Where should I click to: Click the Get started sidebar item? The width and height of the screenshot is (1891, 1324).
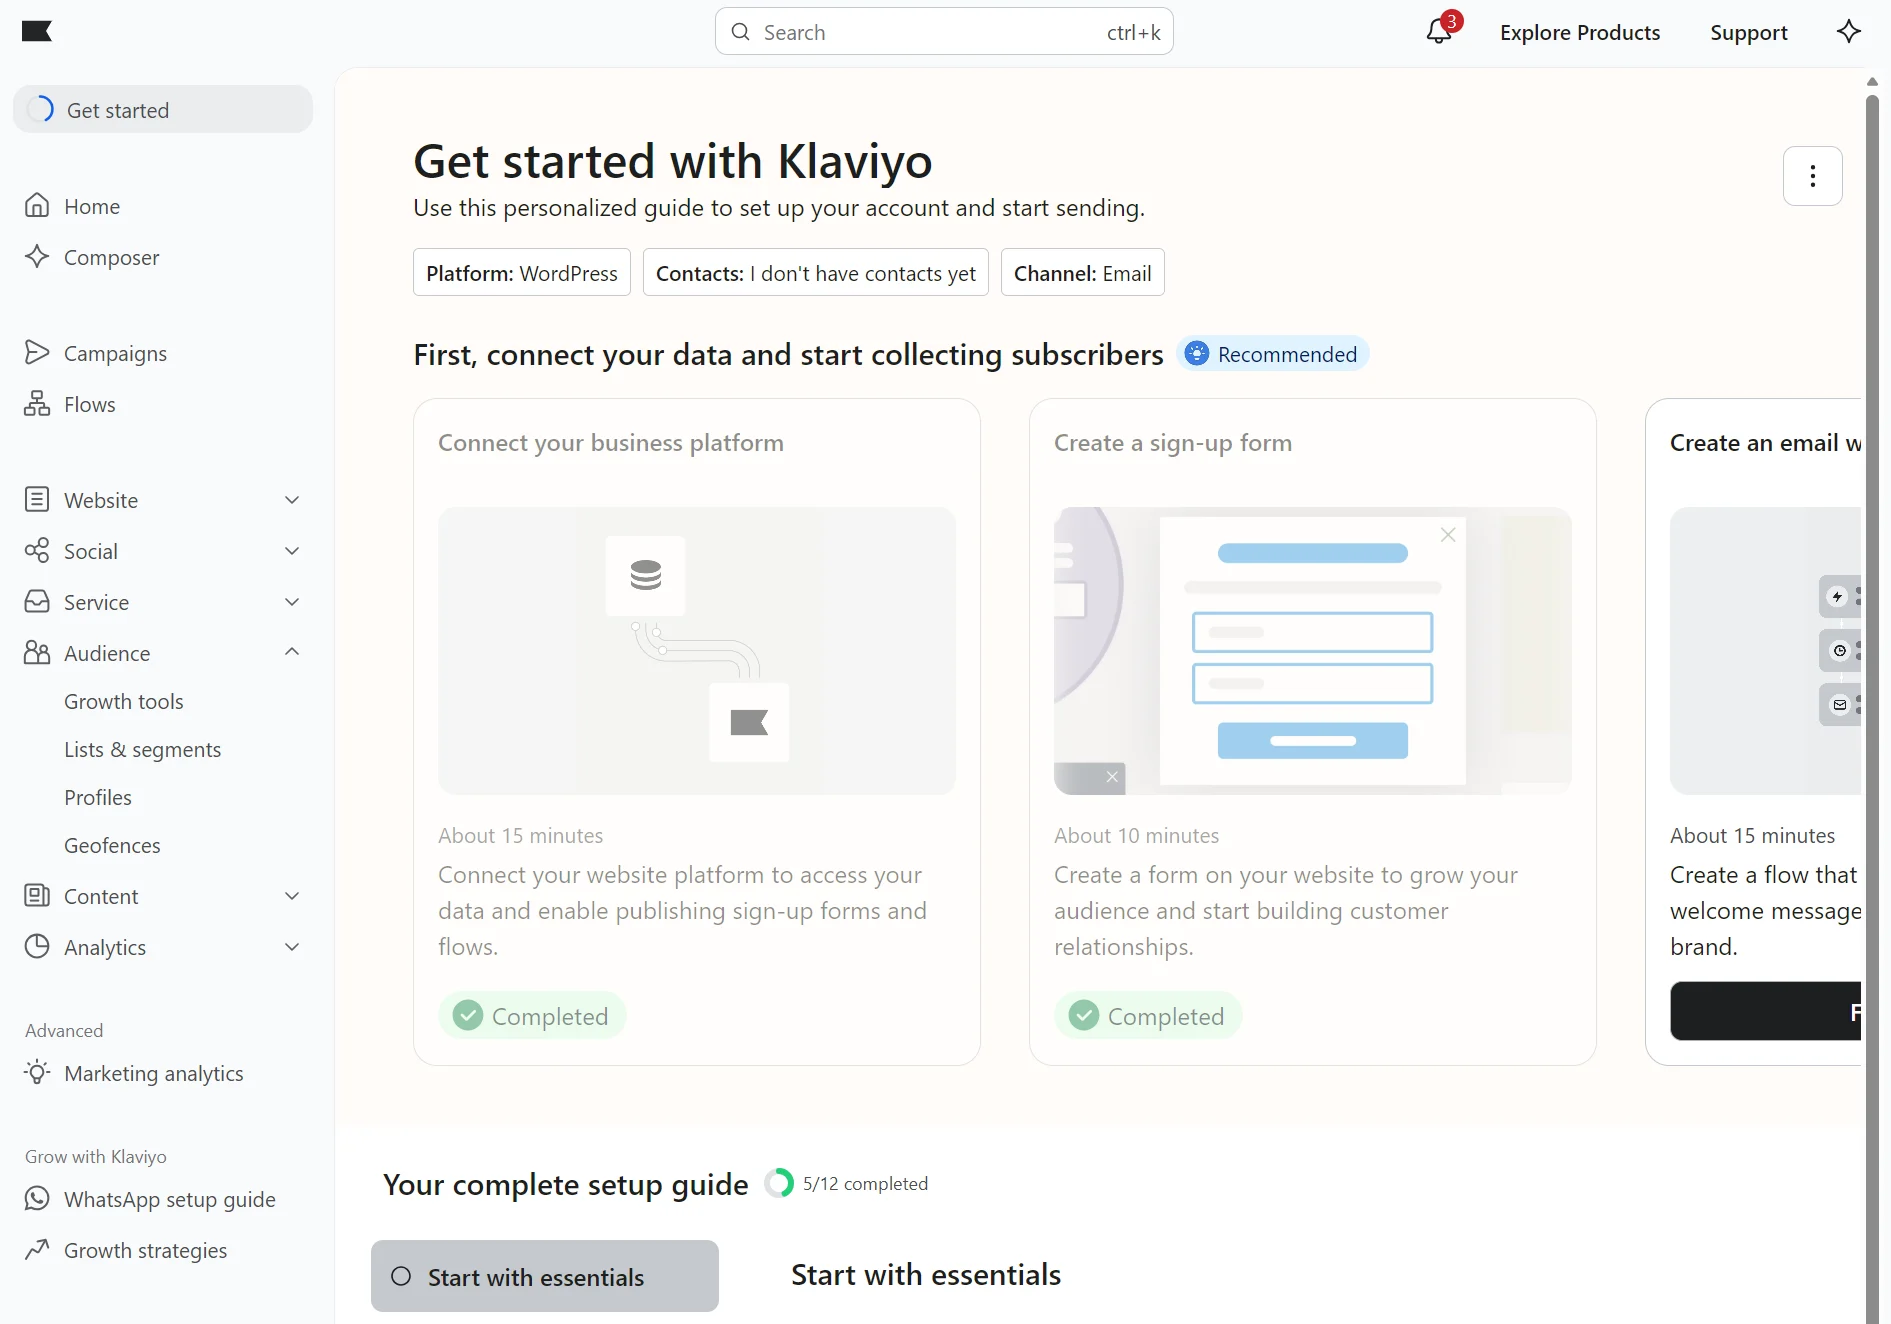(163, 109)
